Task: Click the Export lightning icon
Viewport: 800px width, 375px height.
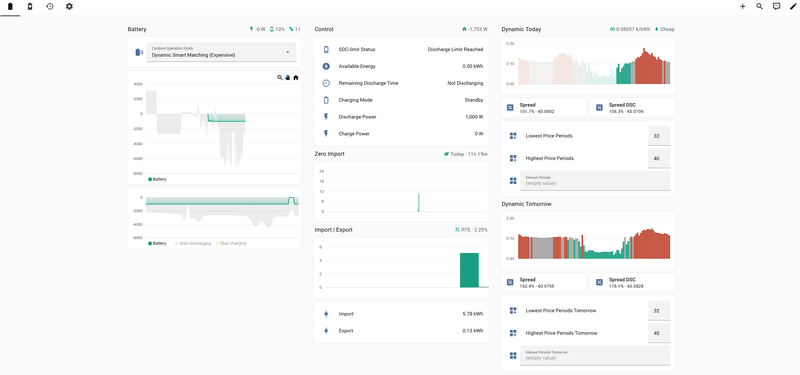Action: click(x=327, y=331)
